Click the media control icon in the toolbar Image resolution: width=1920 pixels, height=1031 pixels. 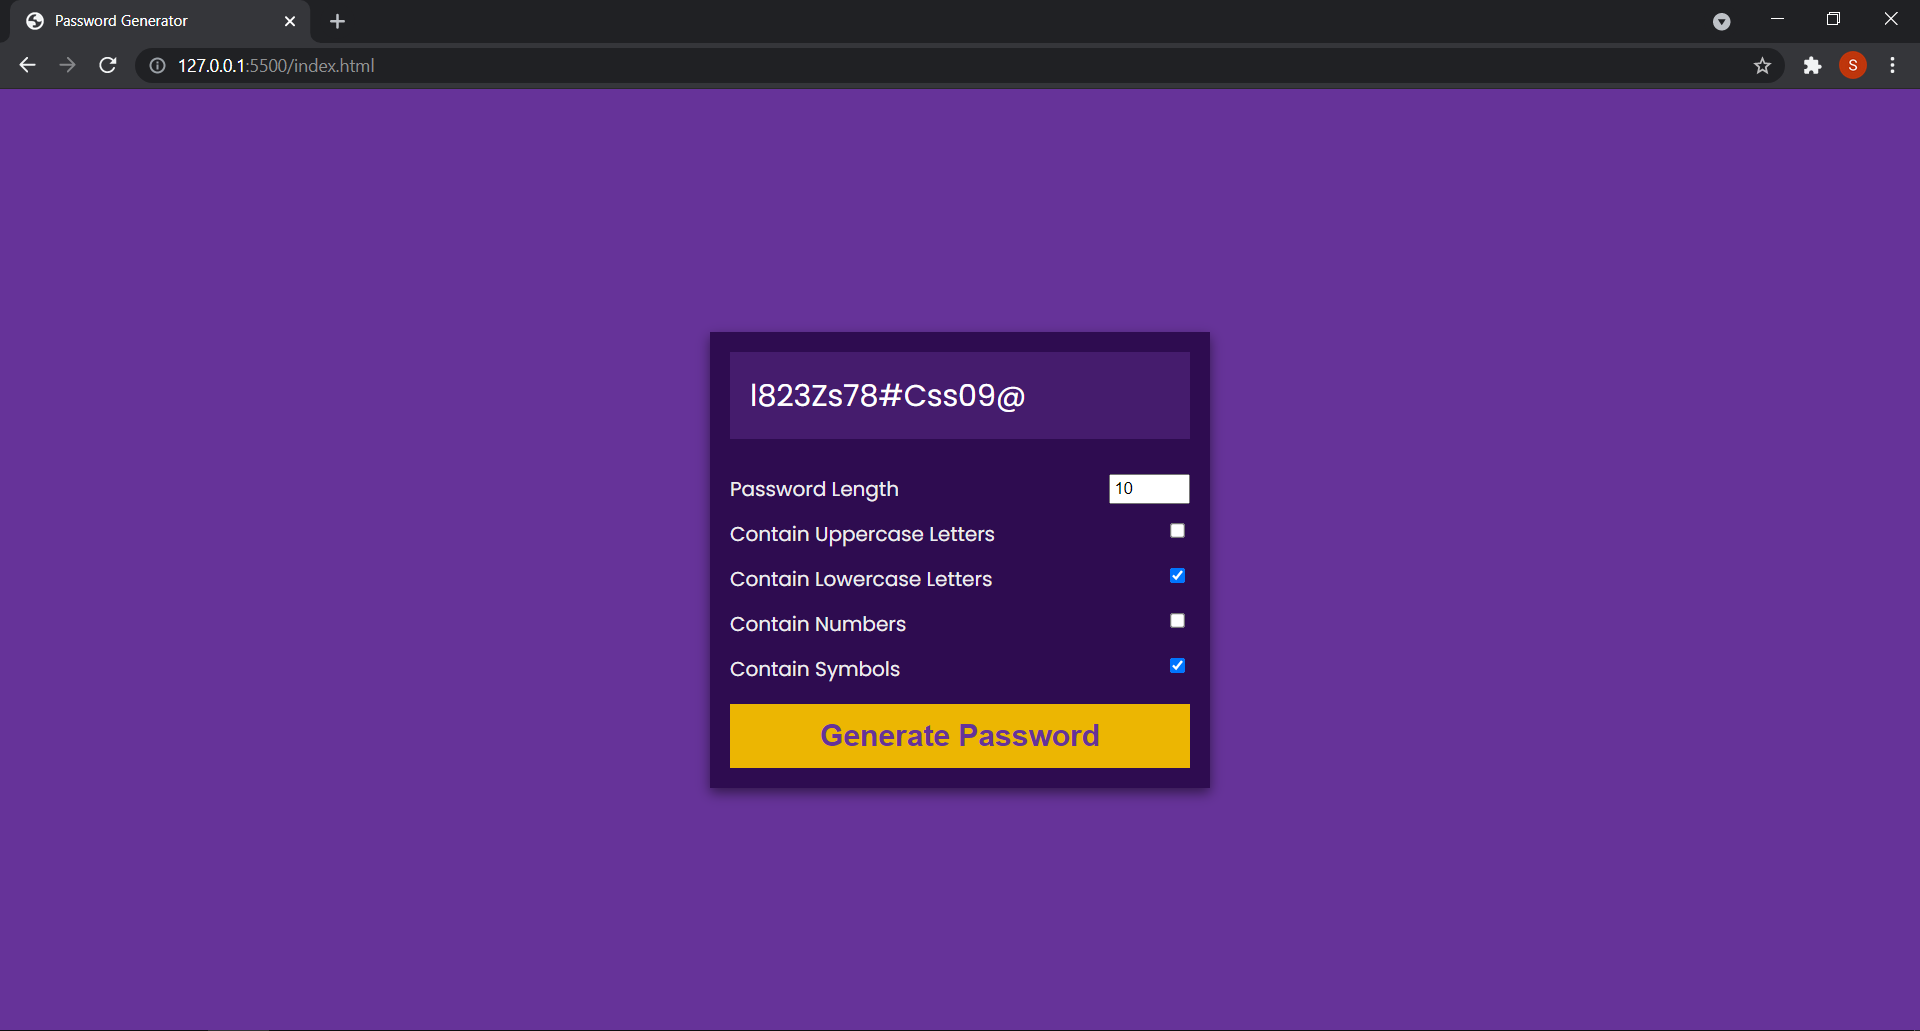point(1722,21)
